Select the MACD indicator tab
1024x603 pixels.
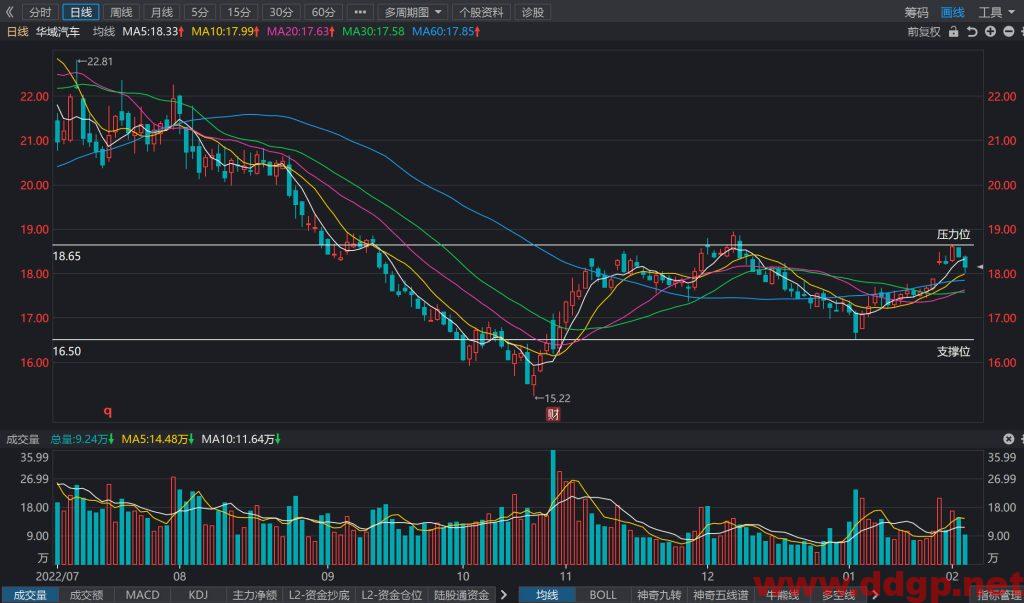coord(142,595)
